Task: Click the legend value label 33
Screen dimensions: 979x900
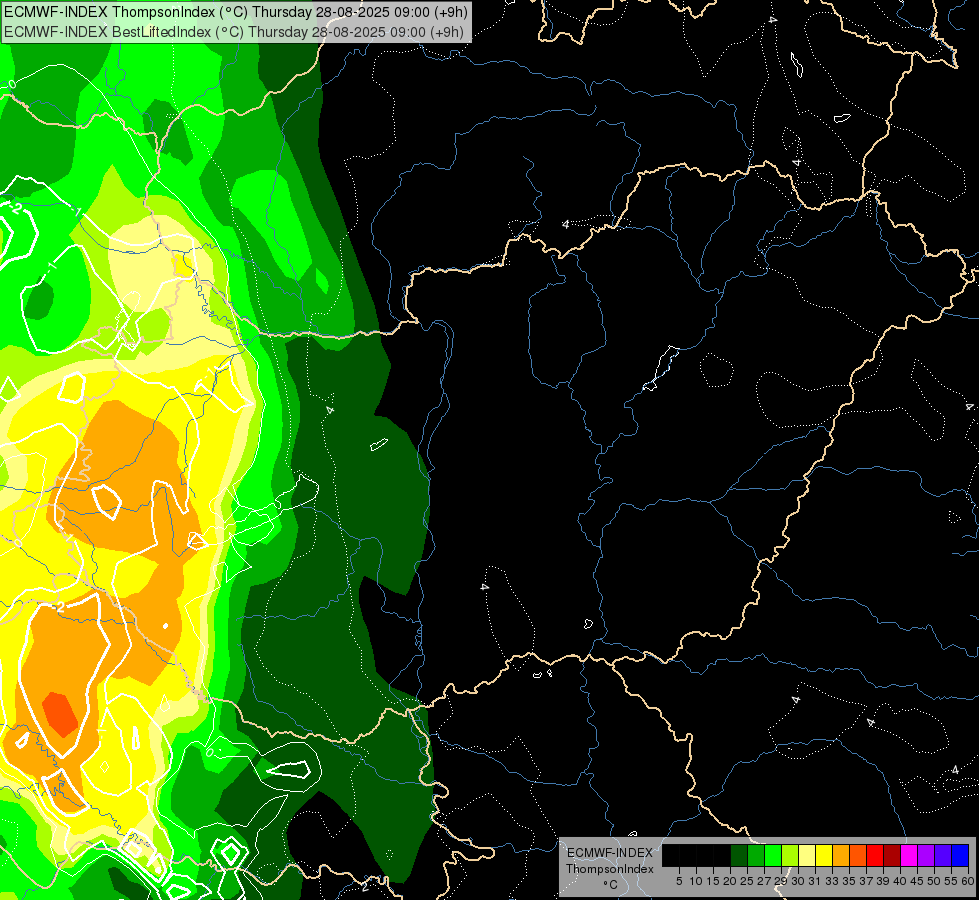Action: point(832,881)
